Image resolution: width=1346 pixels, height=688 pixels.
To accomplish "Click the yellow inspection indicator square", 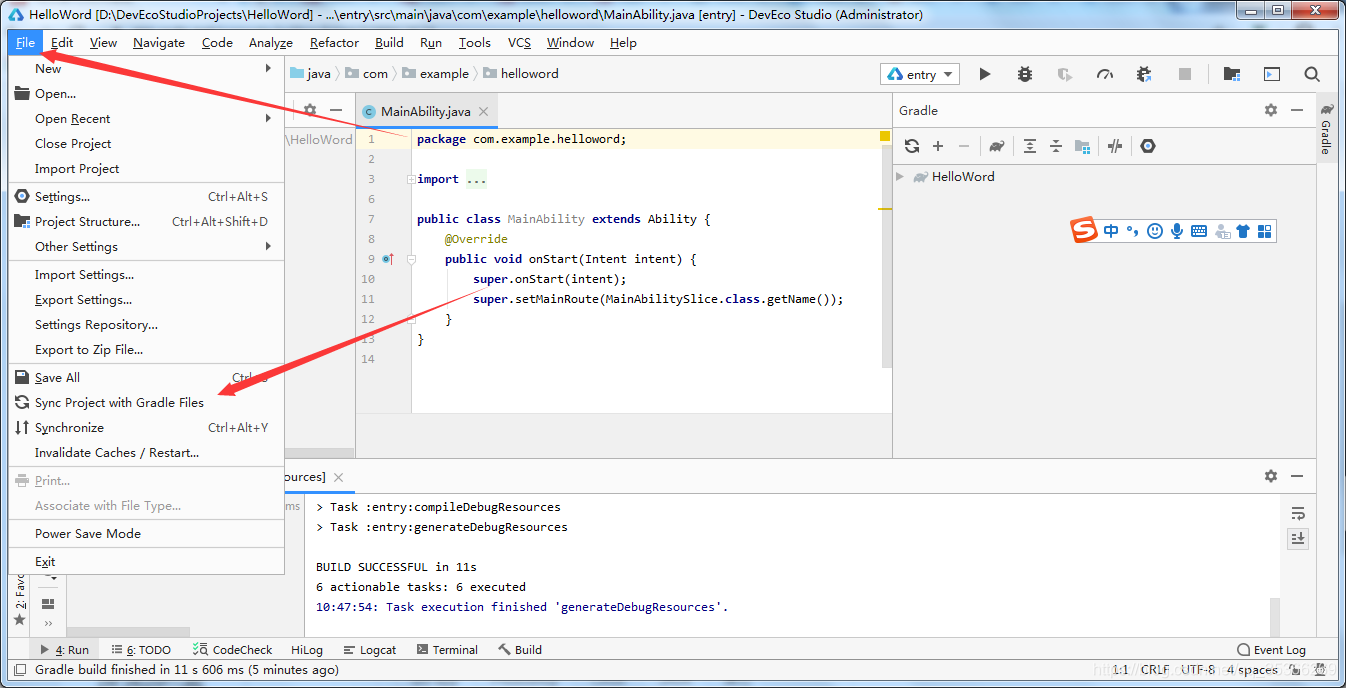I will click(x=885, y=136).
